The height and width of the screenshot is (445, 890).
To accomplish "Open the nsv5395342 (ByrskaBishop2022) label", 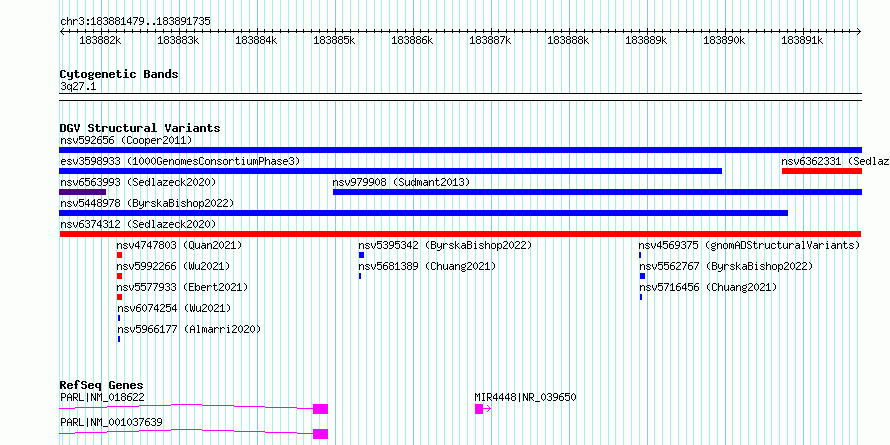I will point(445,245).
